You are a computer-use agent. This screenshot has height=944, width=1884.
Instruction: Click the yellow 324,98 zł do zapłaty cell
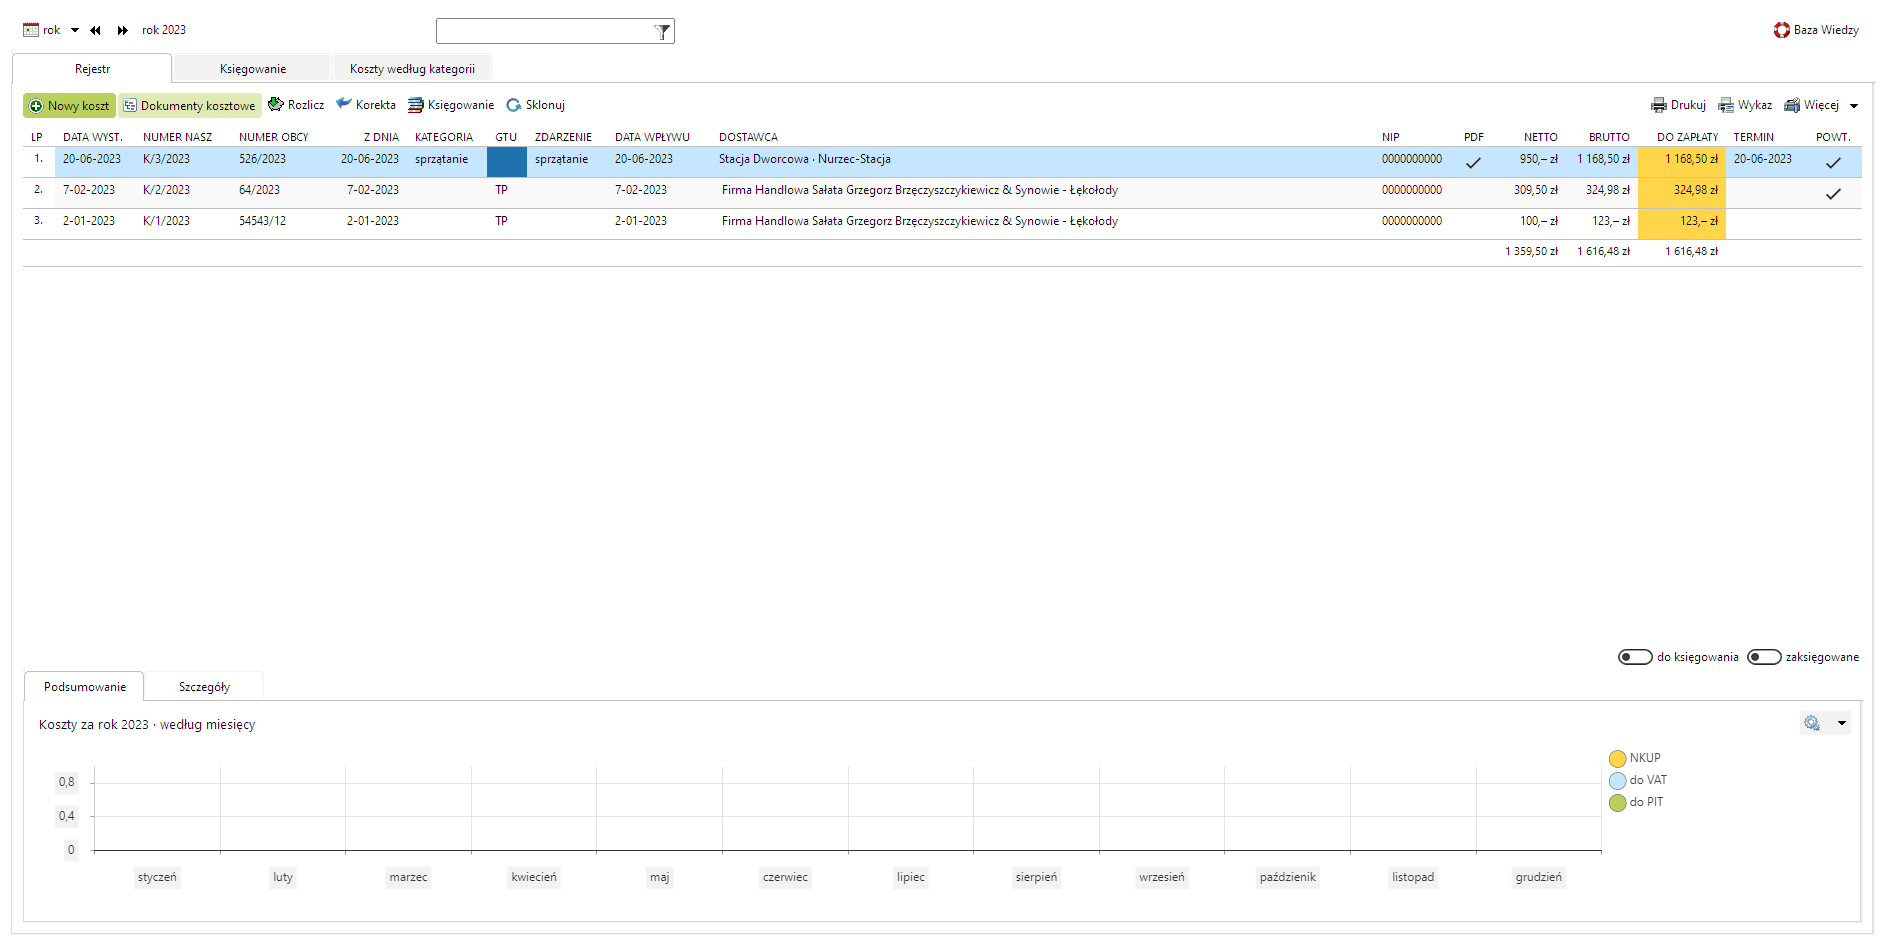click(1682, 193)
